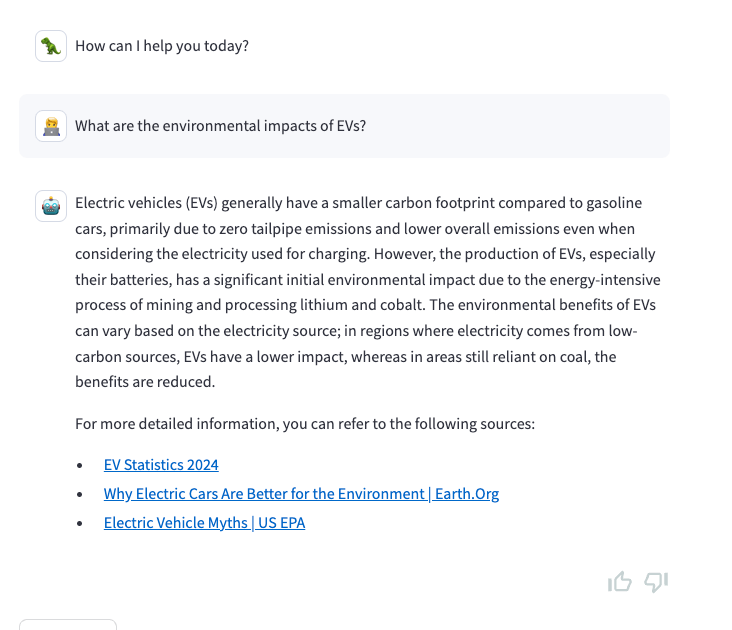Click the 'For more detailed information' sentence
The image size is (732, 630).
pyautogui.click(x=305, y=424)
